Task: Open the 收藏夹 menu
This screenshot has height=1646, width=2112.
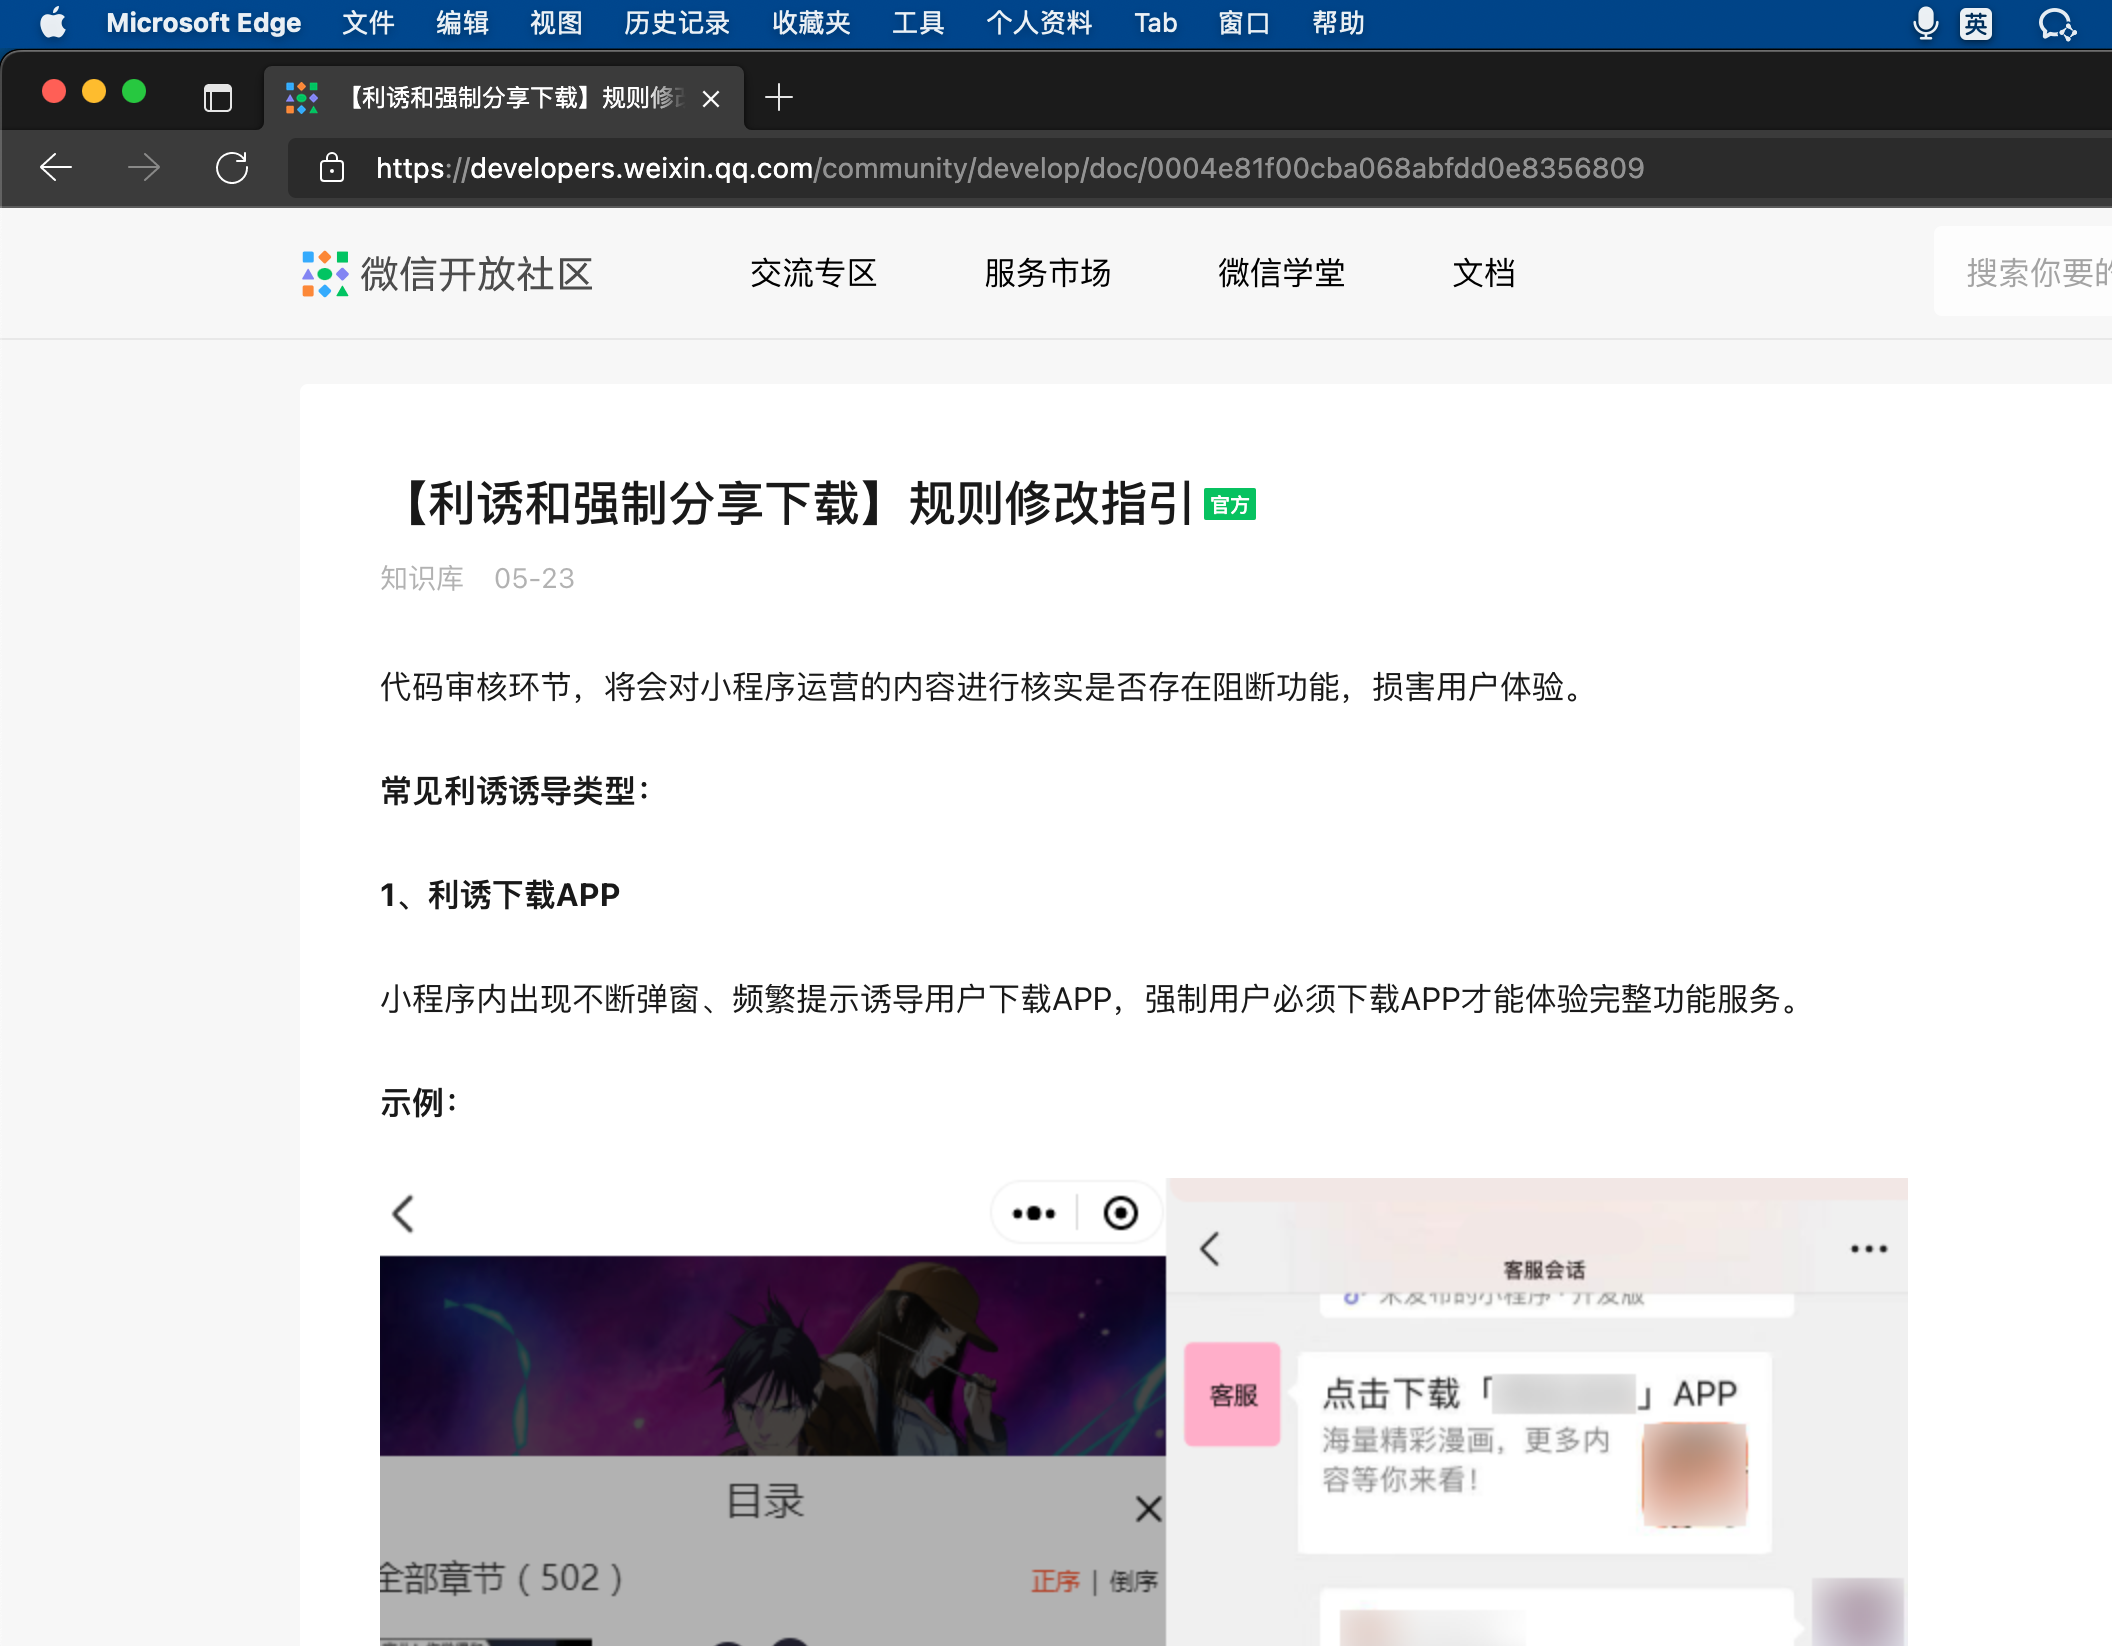Action: click(x=810, y=23)
